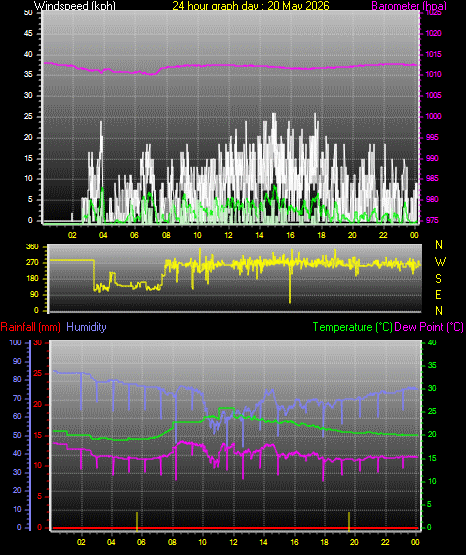Click the magenta 'Dew Point (°C)' legend label
The width and height of the screenshot is (466, 555).
point(429,327)
